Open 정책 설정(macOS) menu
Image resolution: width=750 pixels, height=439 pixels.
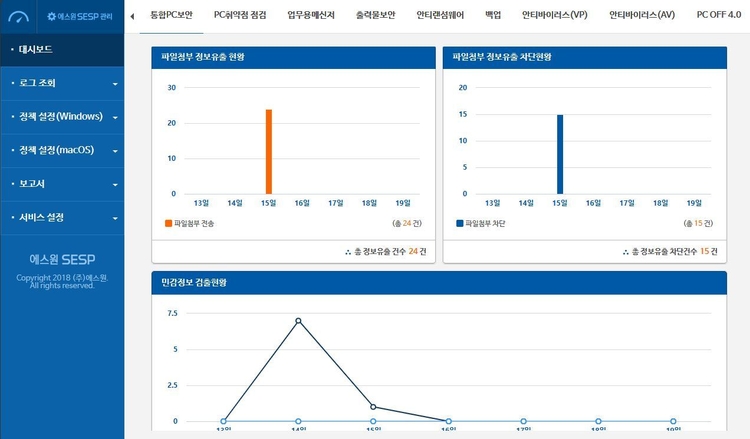[x=62, y=150]
